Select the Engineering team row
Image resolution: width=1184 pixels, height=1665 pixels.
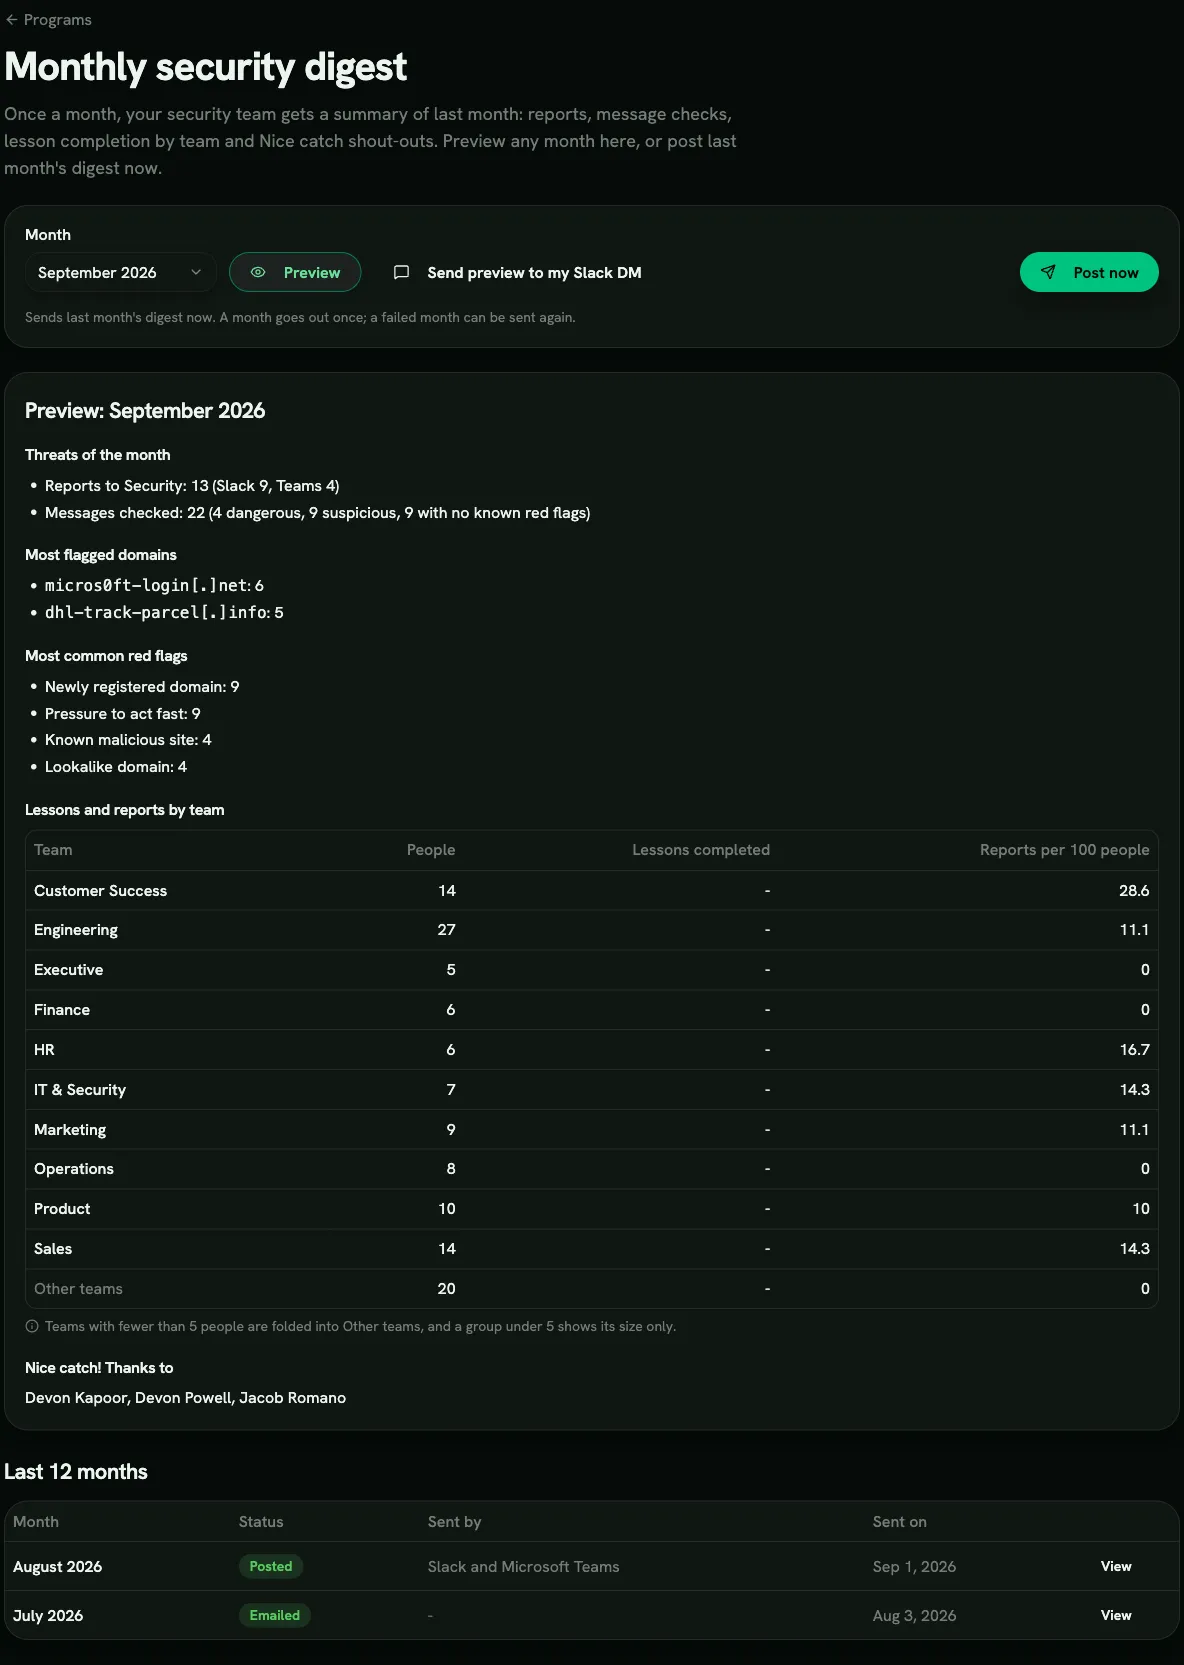pos(592,930)
